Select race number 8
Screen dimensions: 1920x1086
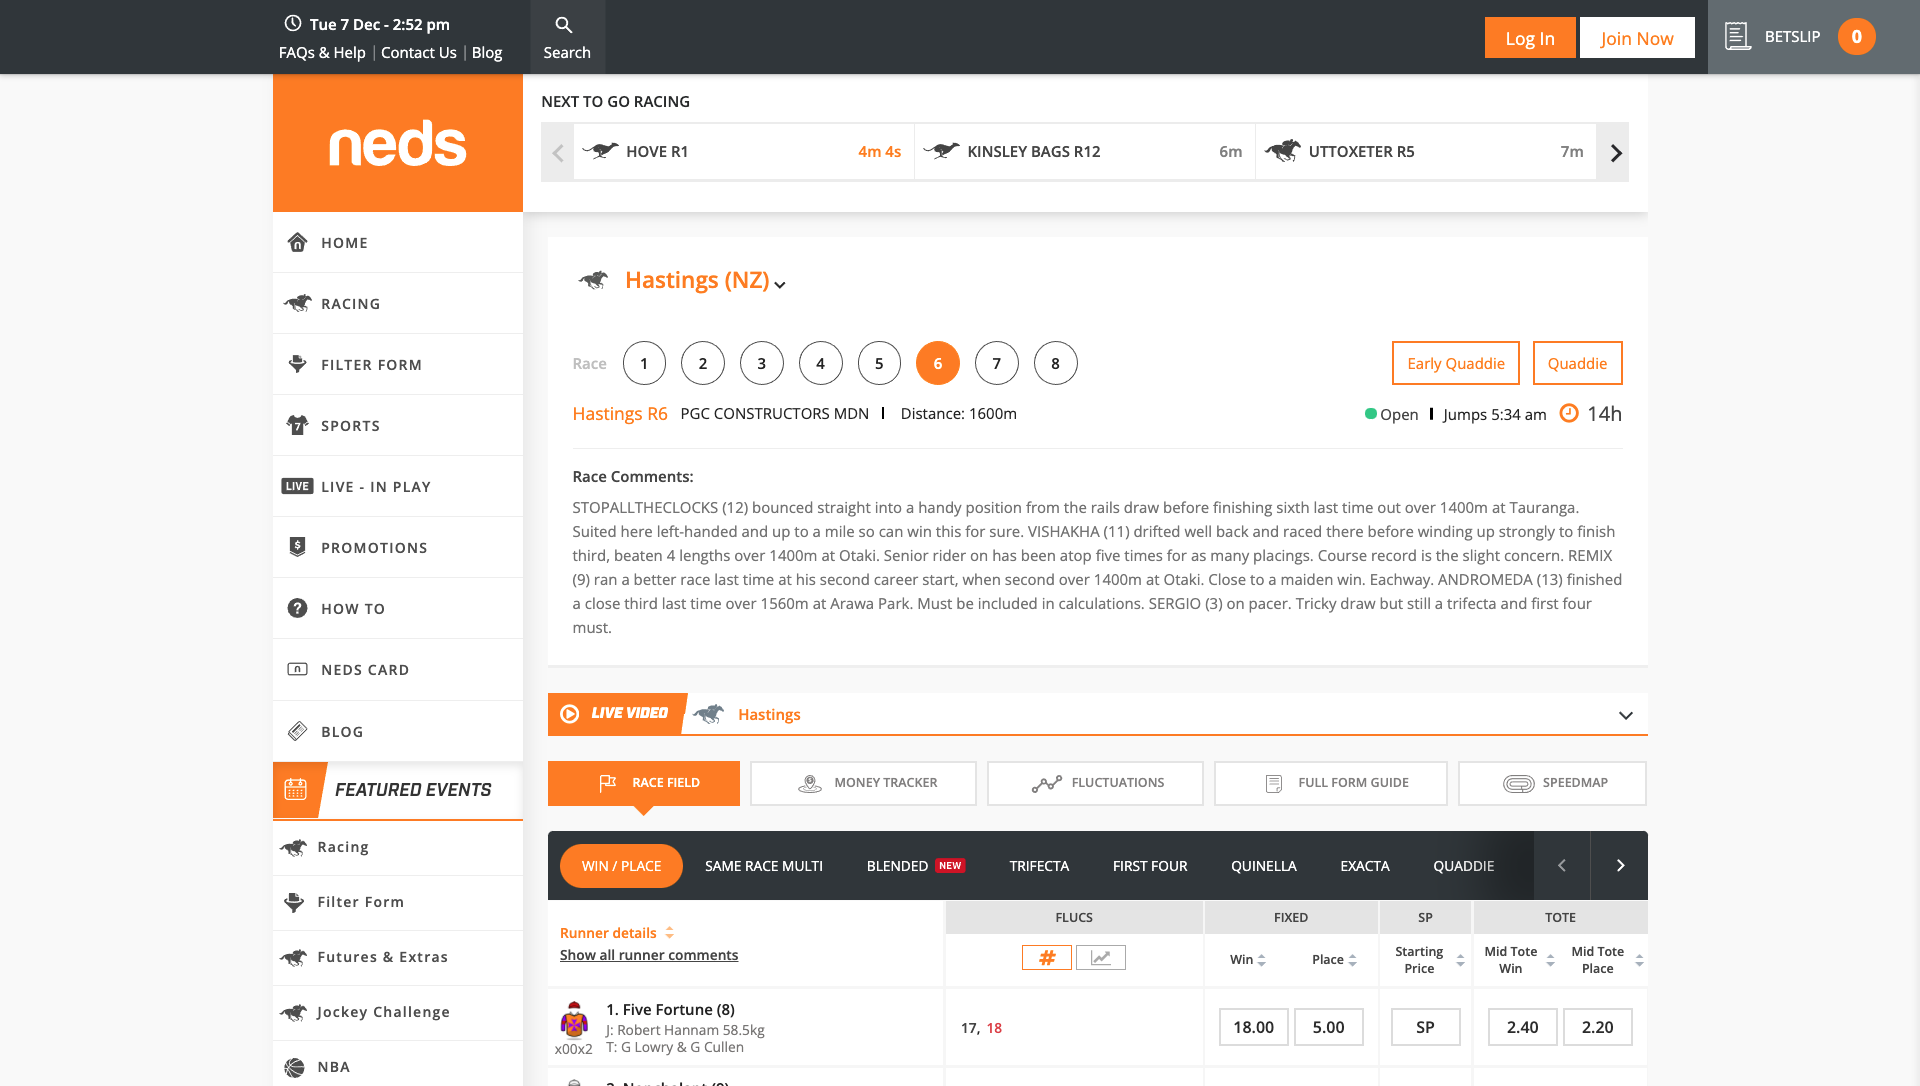[1056, 363]
